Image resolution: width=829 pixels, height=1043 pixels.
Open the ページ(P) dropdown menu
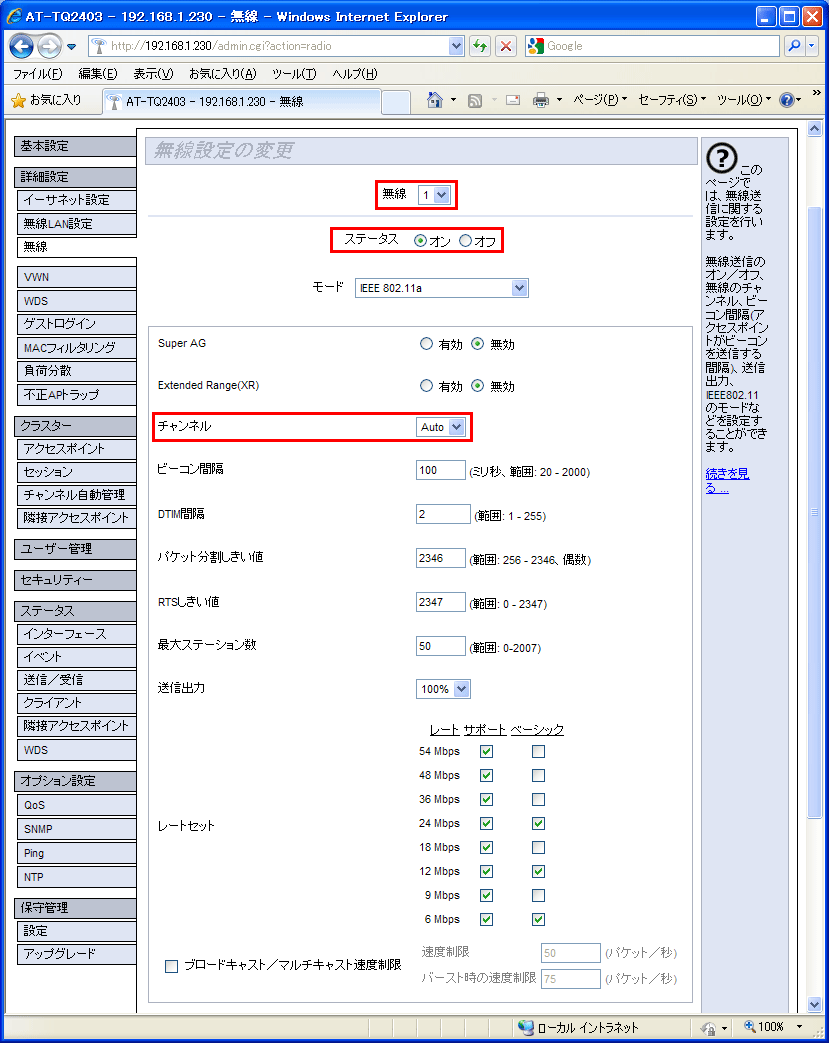coord(600,100)
